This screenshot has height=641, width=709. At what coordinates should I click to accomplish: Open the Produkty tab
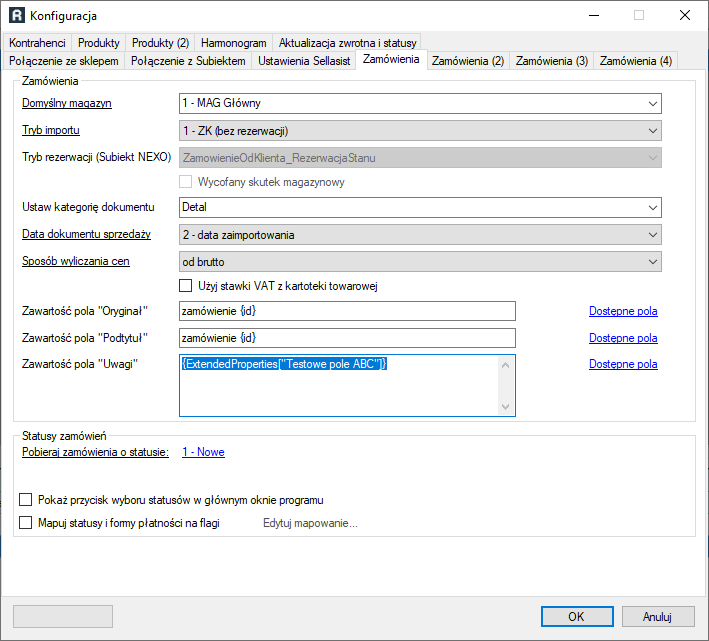click(99, 43)
